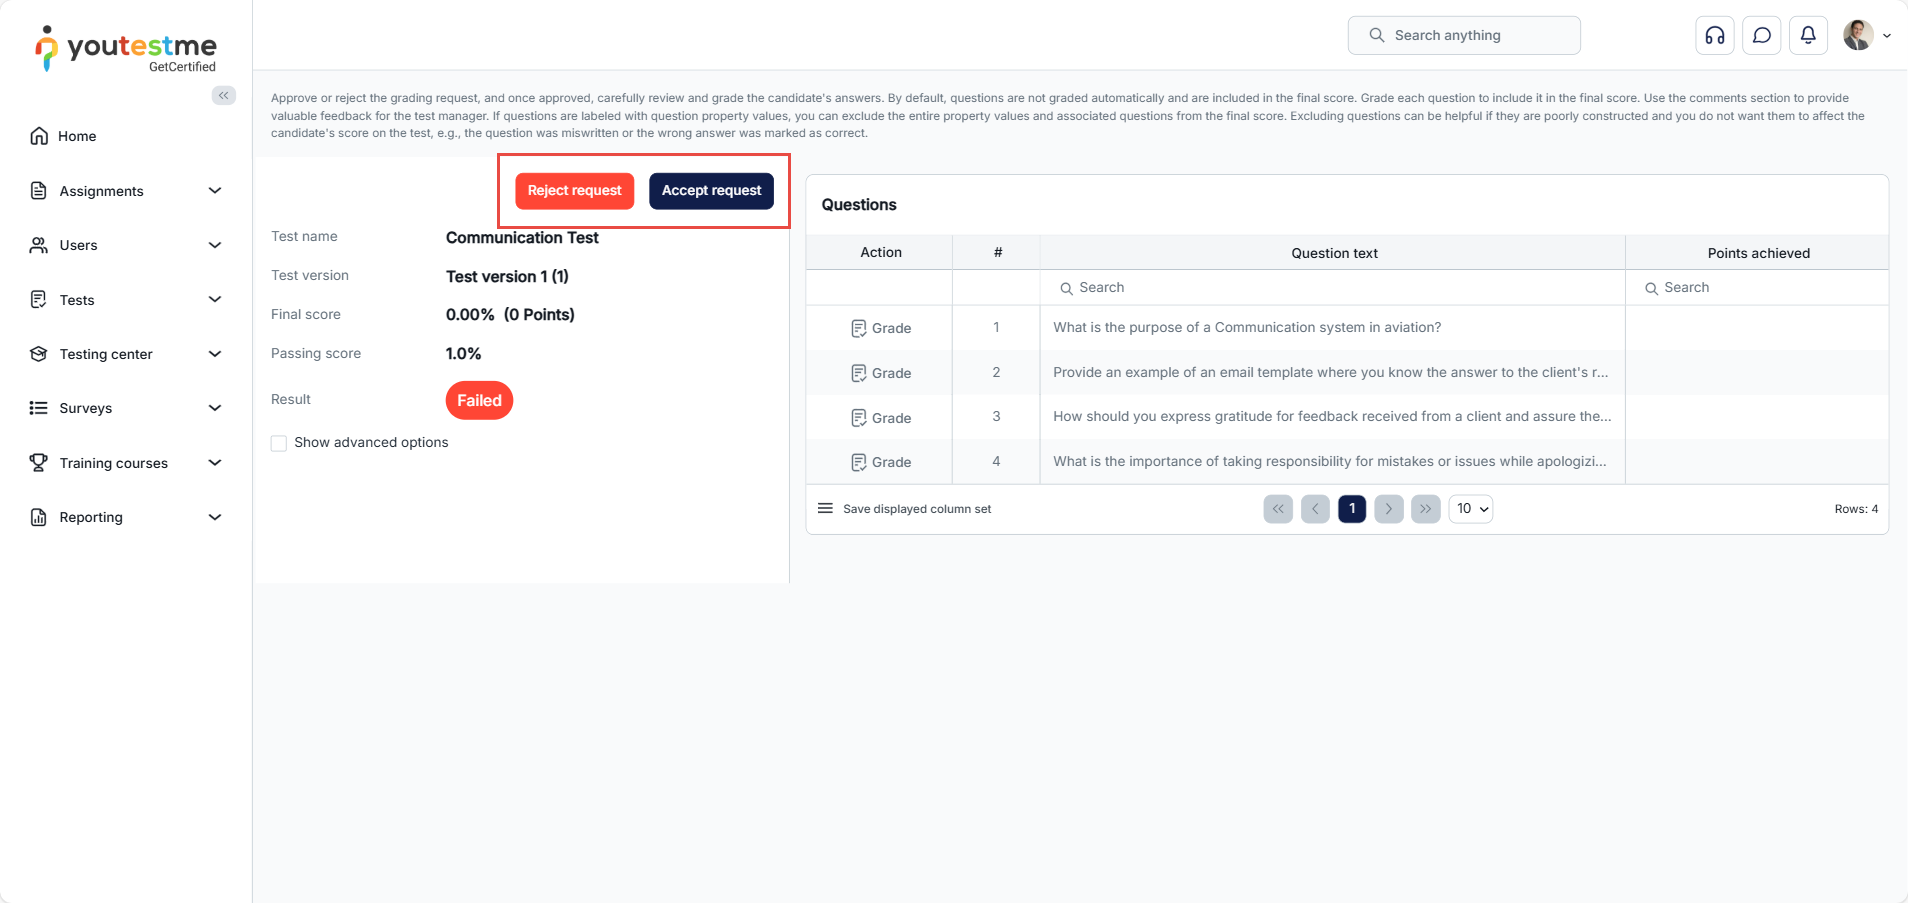The image size is (1908, 903).
Task: Go to the next page arrow
Action: (x=1388, y=509)
